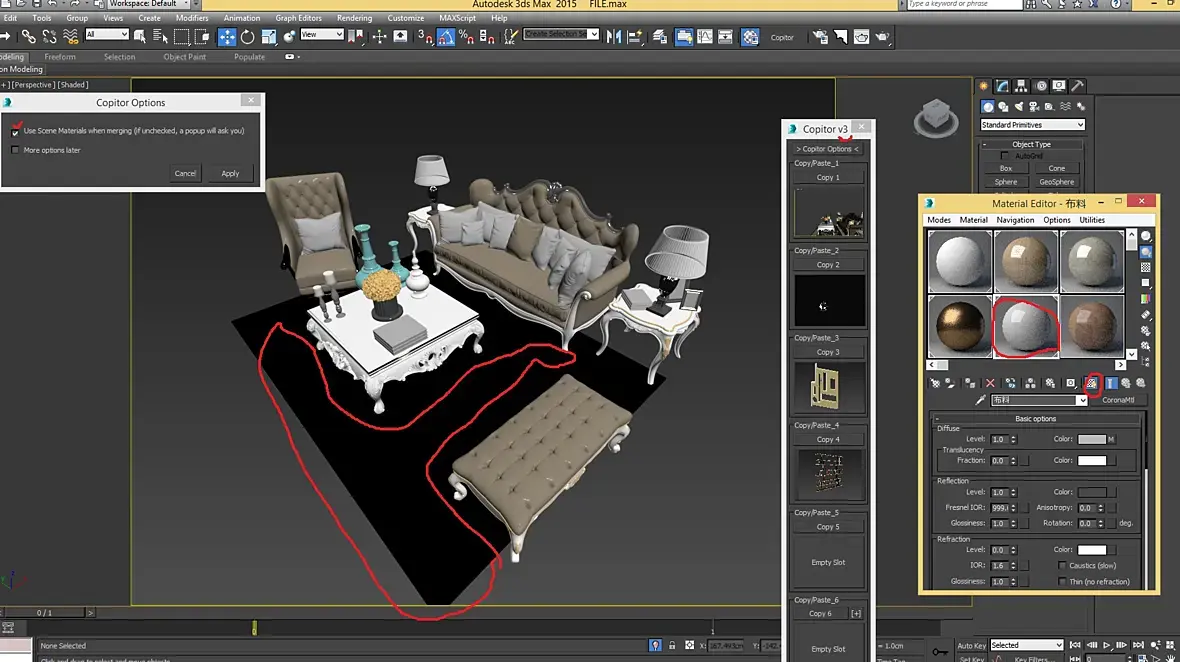Toggle Use Scene Materials when merging checkbox
This screenshot has height=662, width=1180.
[15, 131]
